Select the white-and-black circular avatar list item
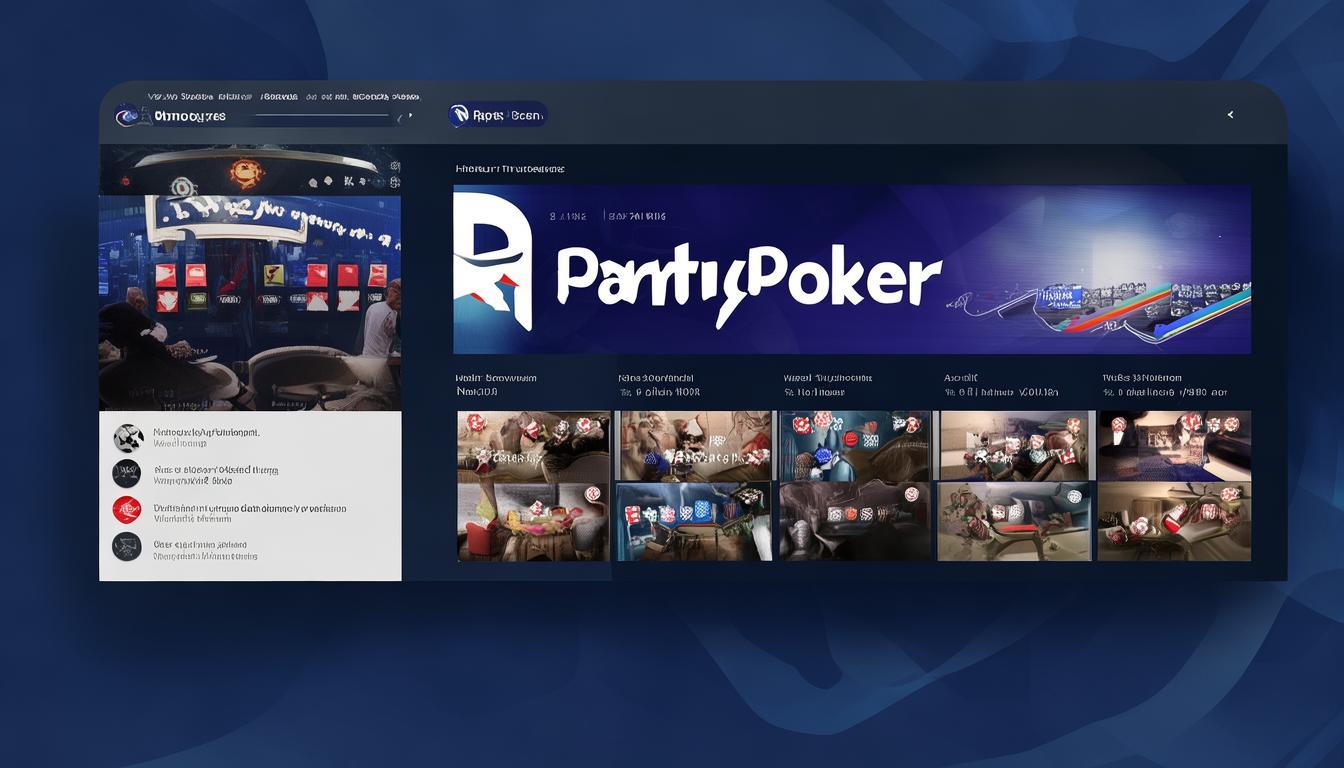Viewport: 1344px width, 768px height. (127, 438)
